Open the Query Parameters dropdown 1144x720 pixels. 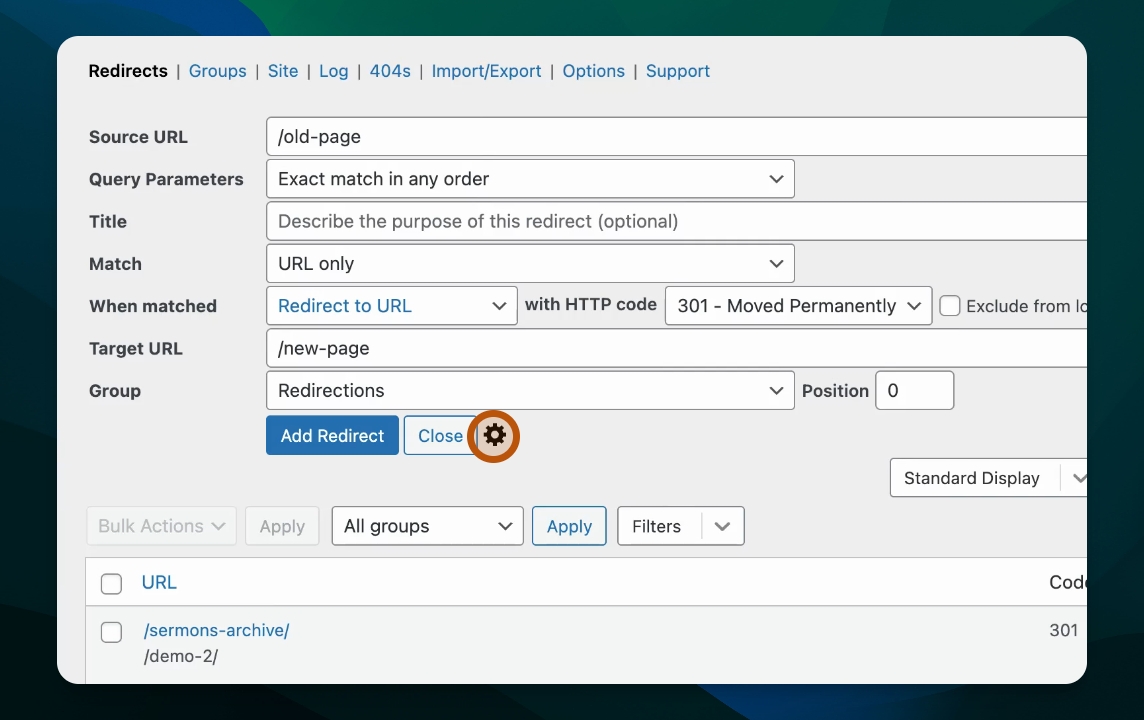pos(530,179)
